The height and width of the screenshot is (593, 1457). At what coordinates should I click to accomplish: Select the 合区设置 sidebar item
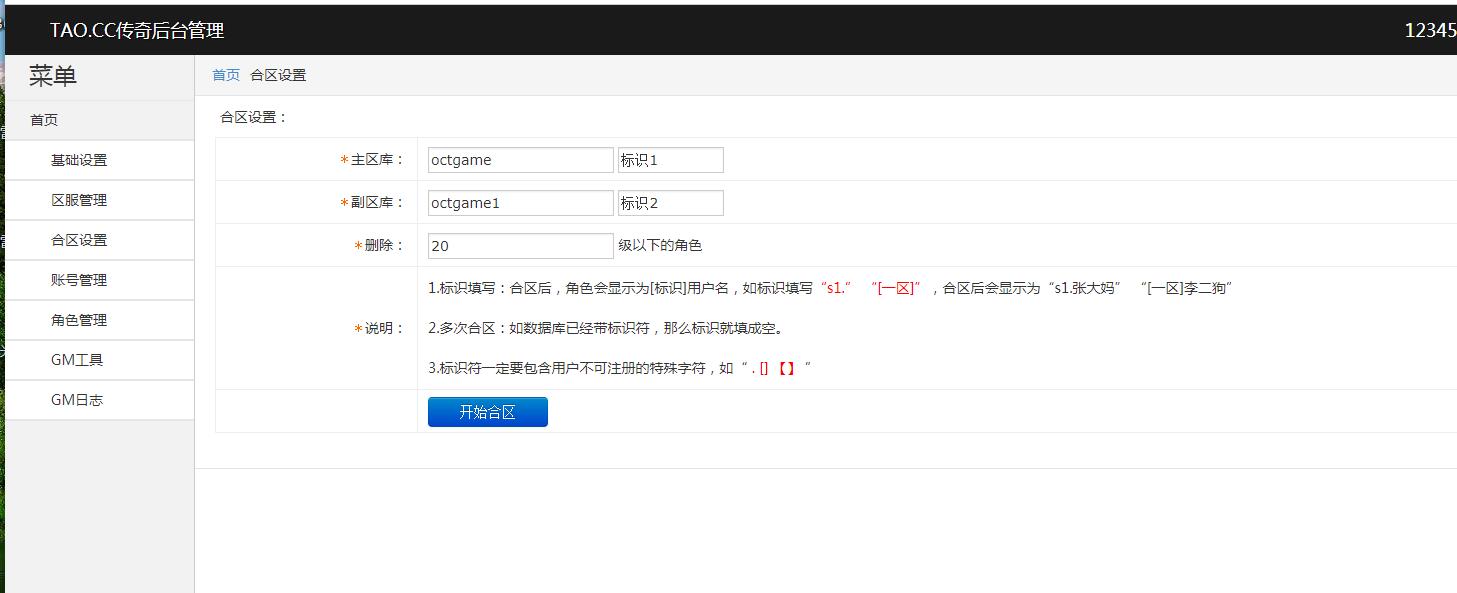click(79, 240)
